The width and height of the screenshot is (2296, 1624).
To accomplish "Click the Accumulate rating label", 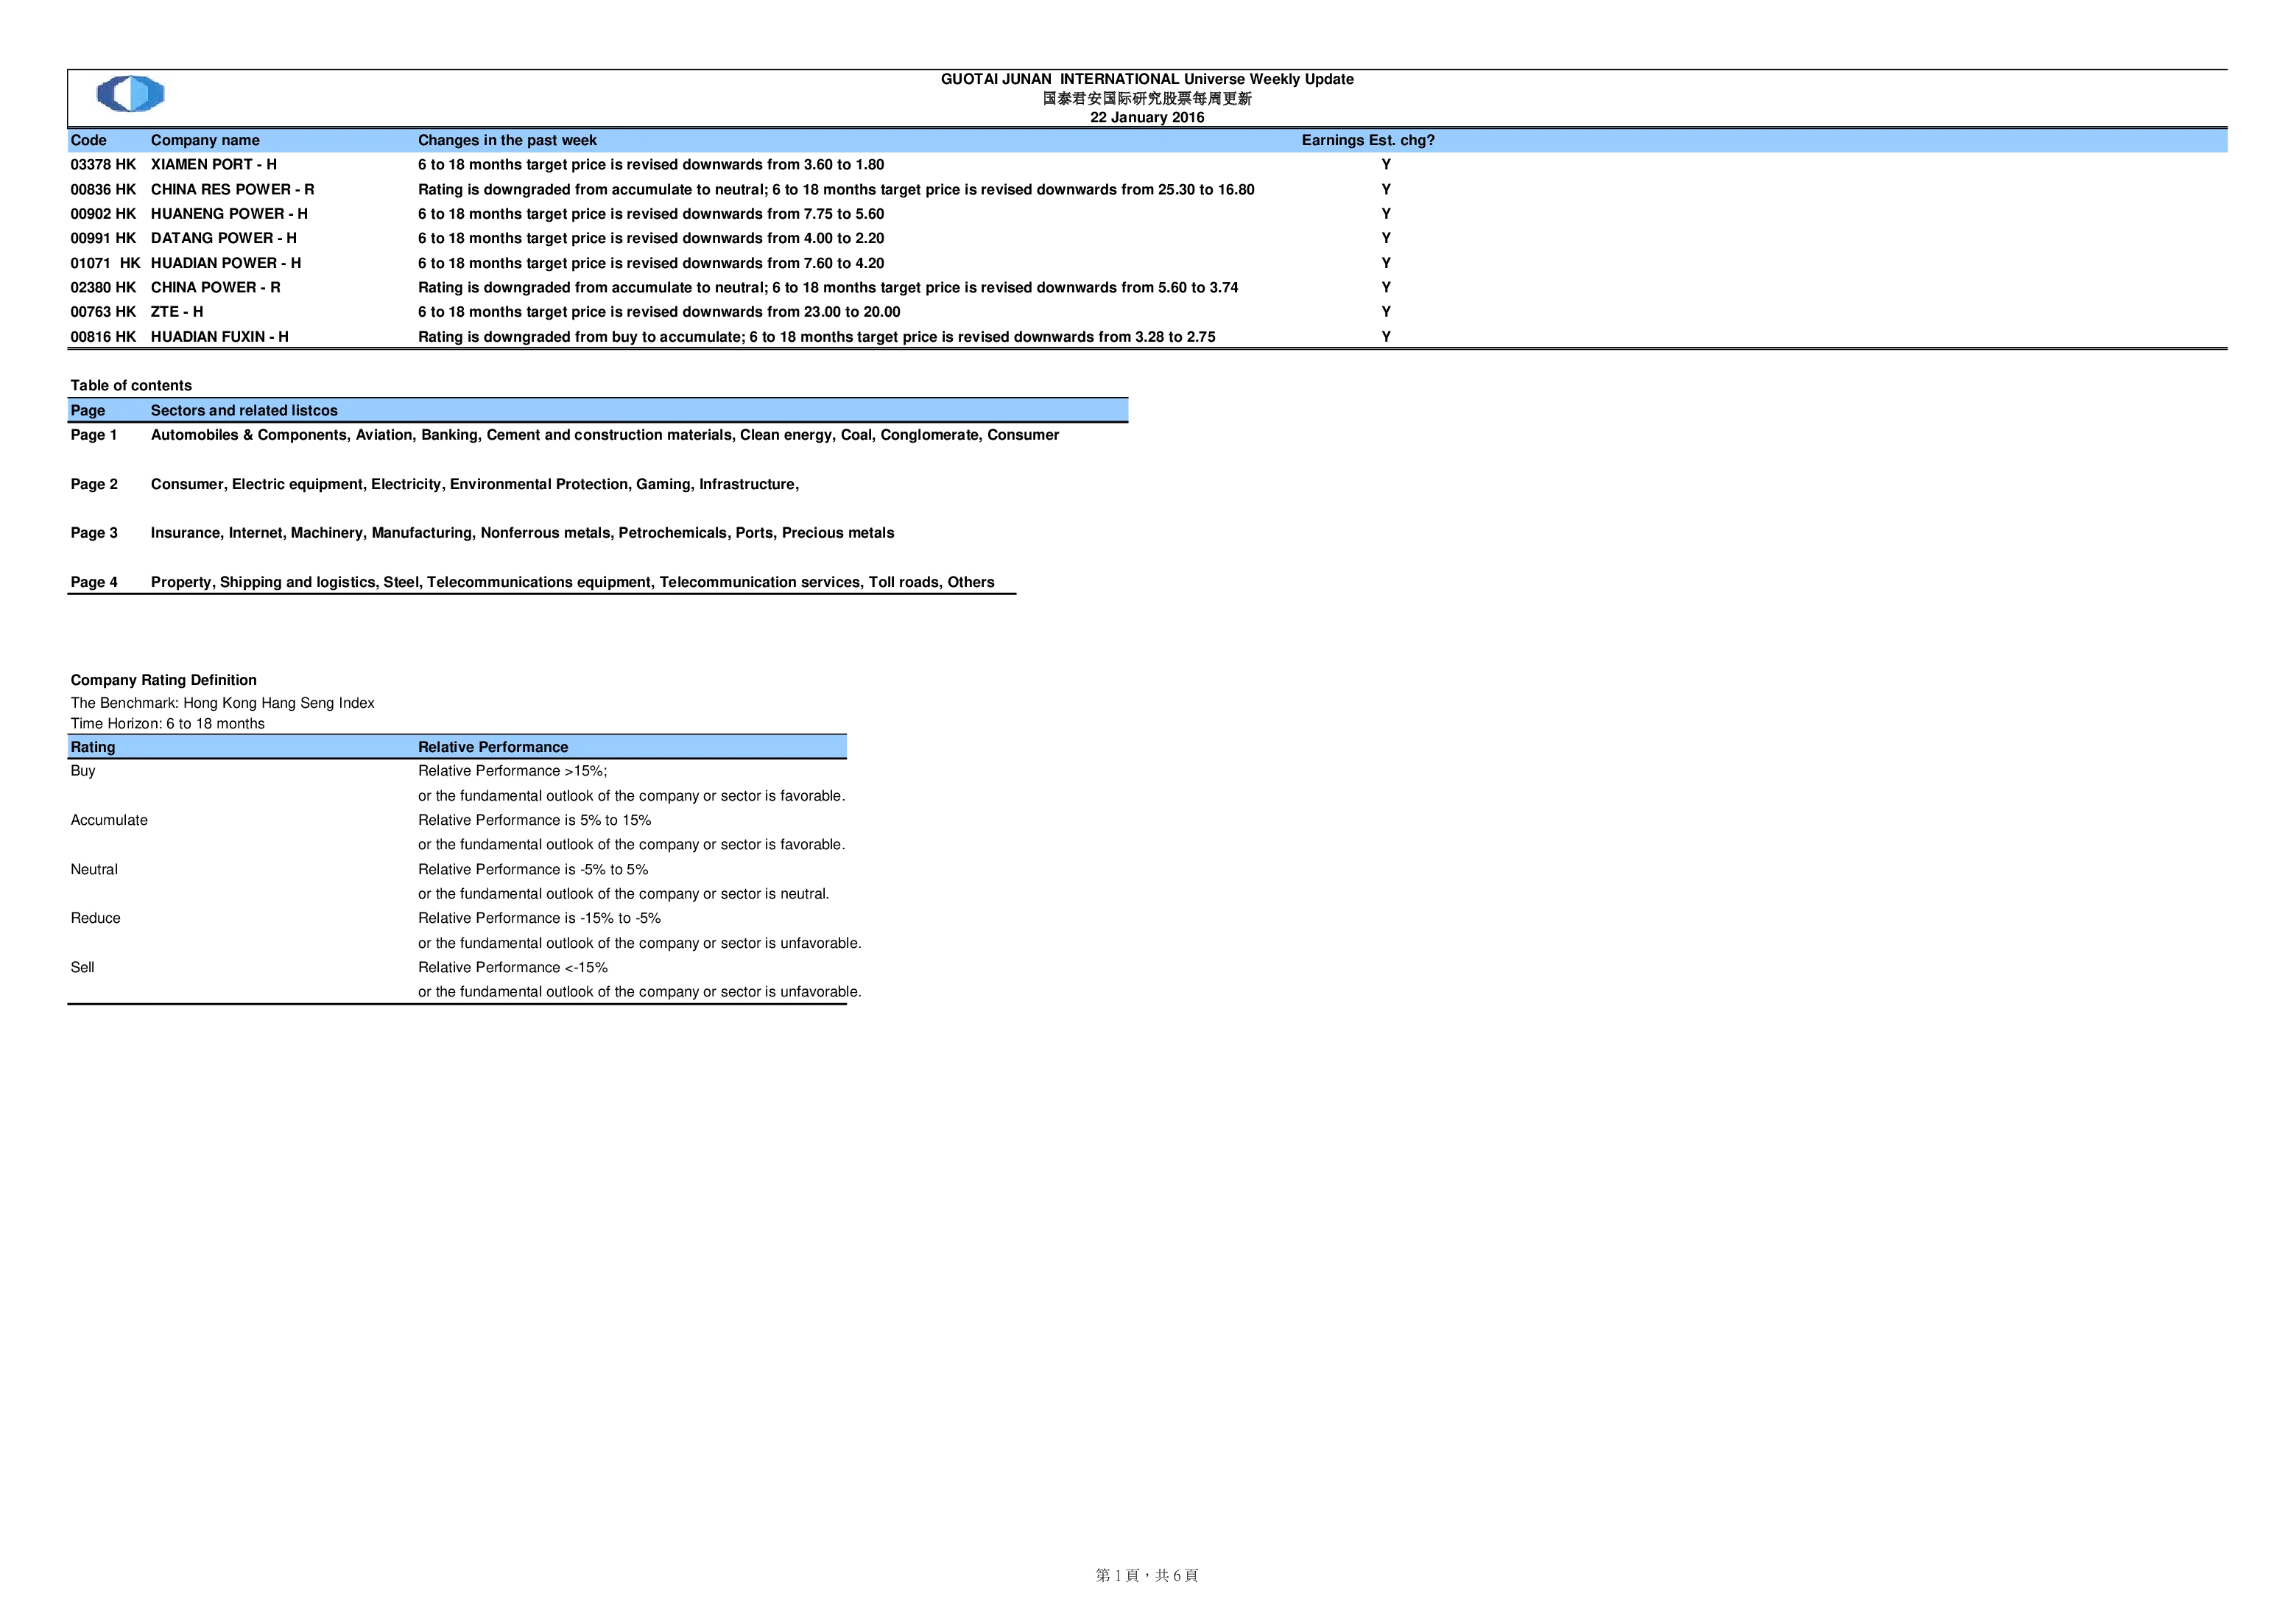I will point(109,820).
